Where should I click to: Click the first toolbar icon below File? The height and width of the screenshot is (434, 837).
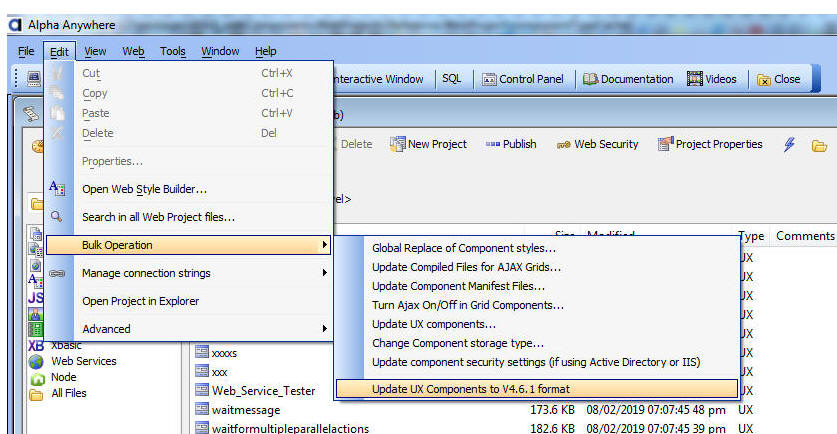(x=34, y=78)
